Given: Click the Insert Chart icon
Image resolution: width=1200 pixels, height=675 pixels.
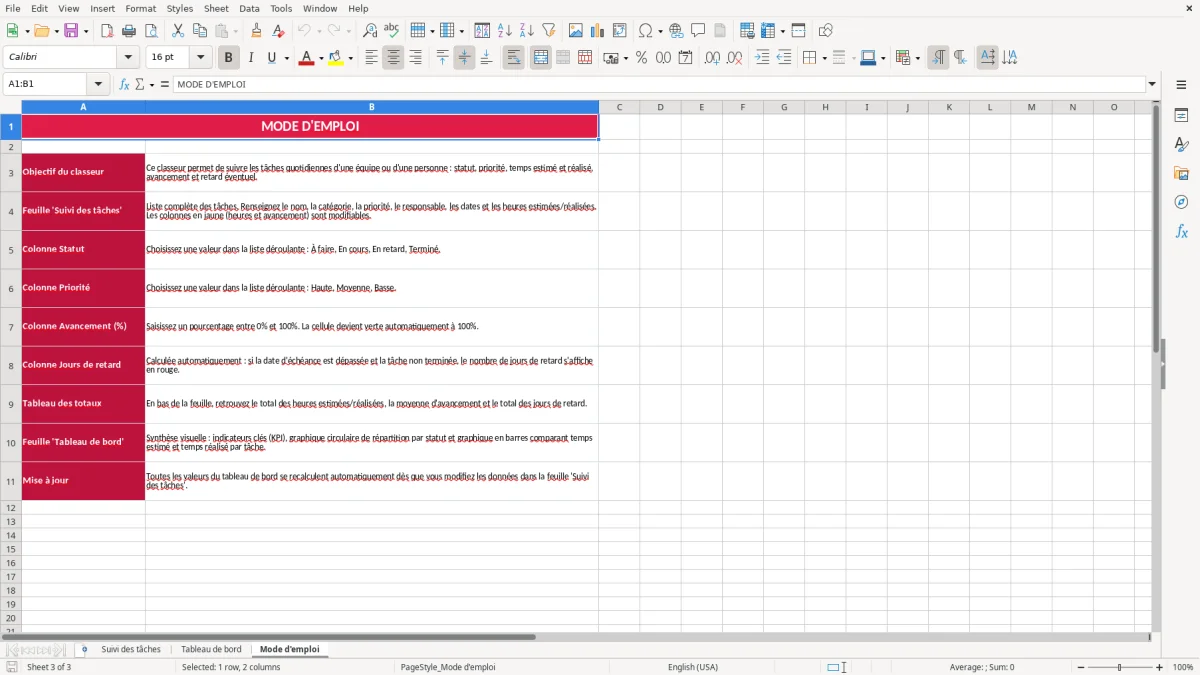Looking at the screenshot, I should coord(598,31).
